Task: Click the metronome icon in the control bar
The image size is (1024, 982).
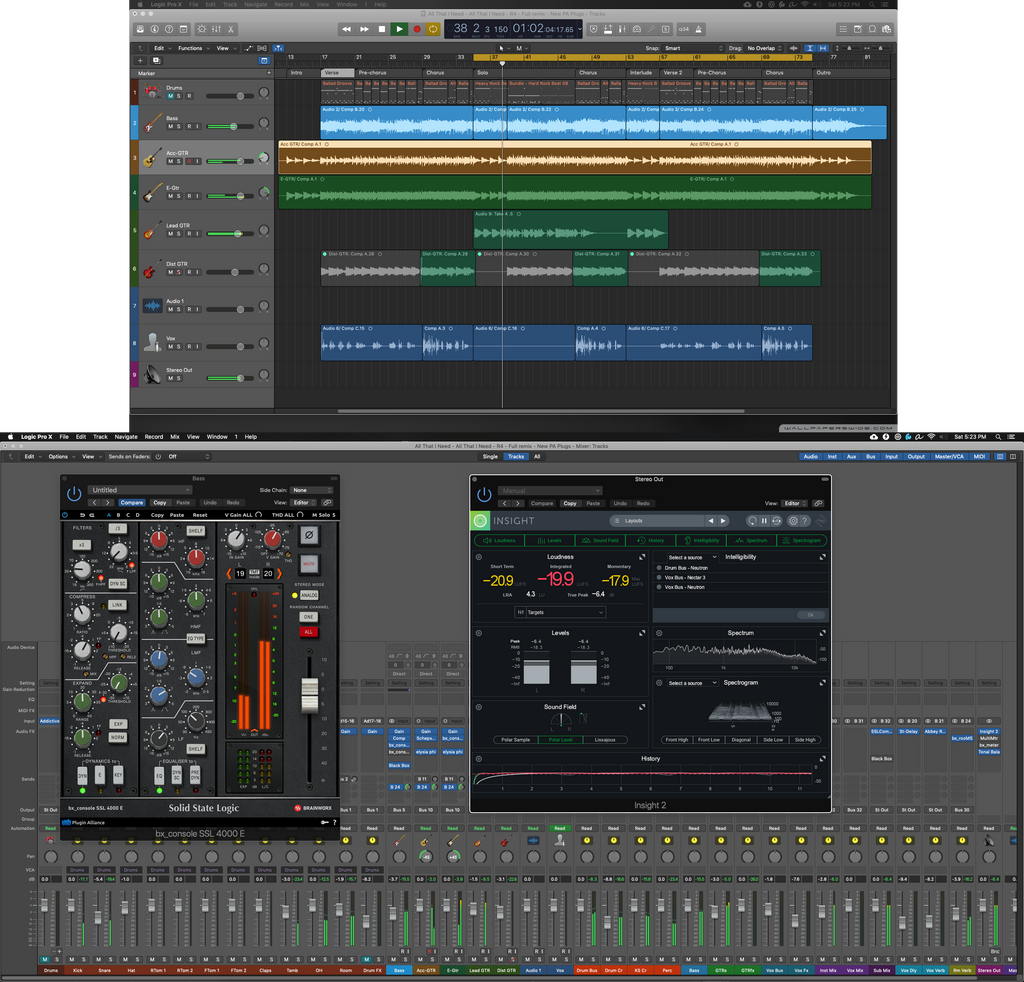Action: (x=699, y=29)
